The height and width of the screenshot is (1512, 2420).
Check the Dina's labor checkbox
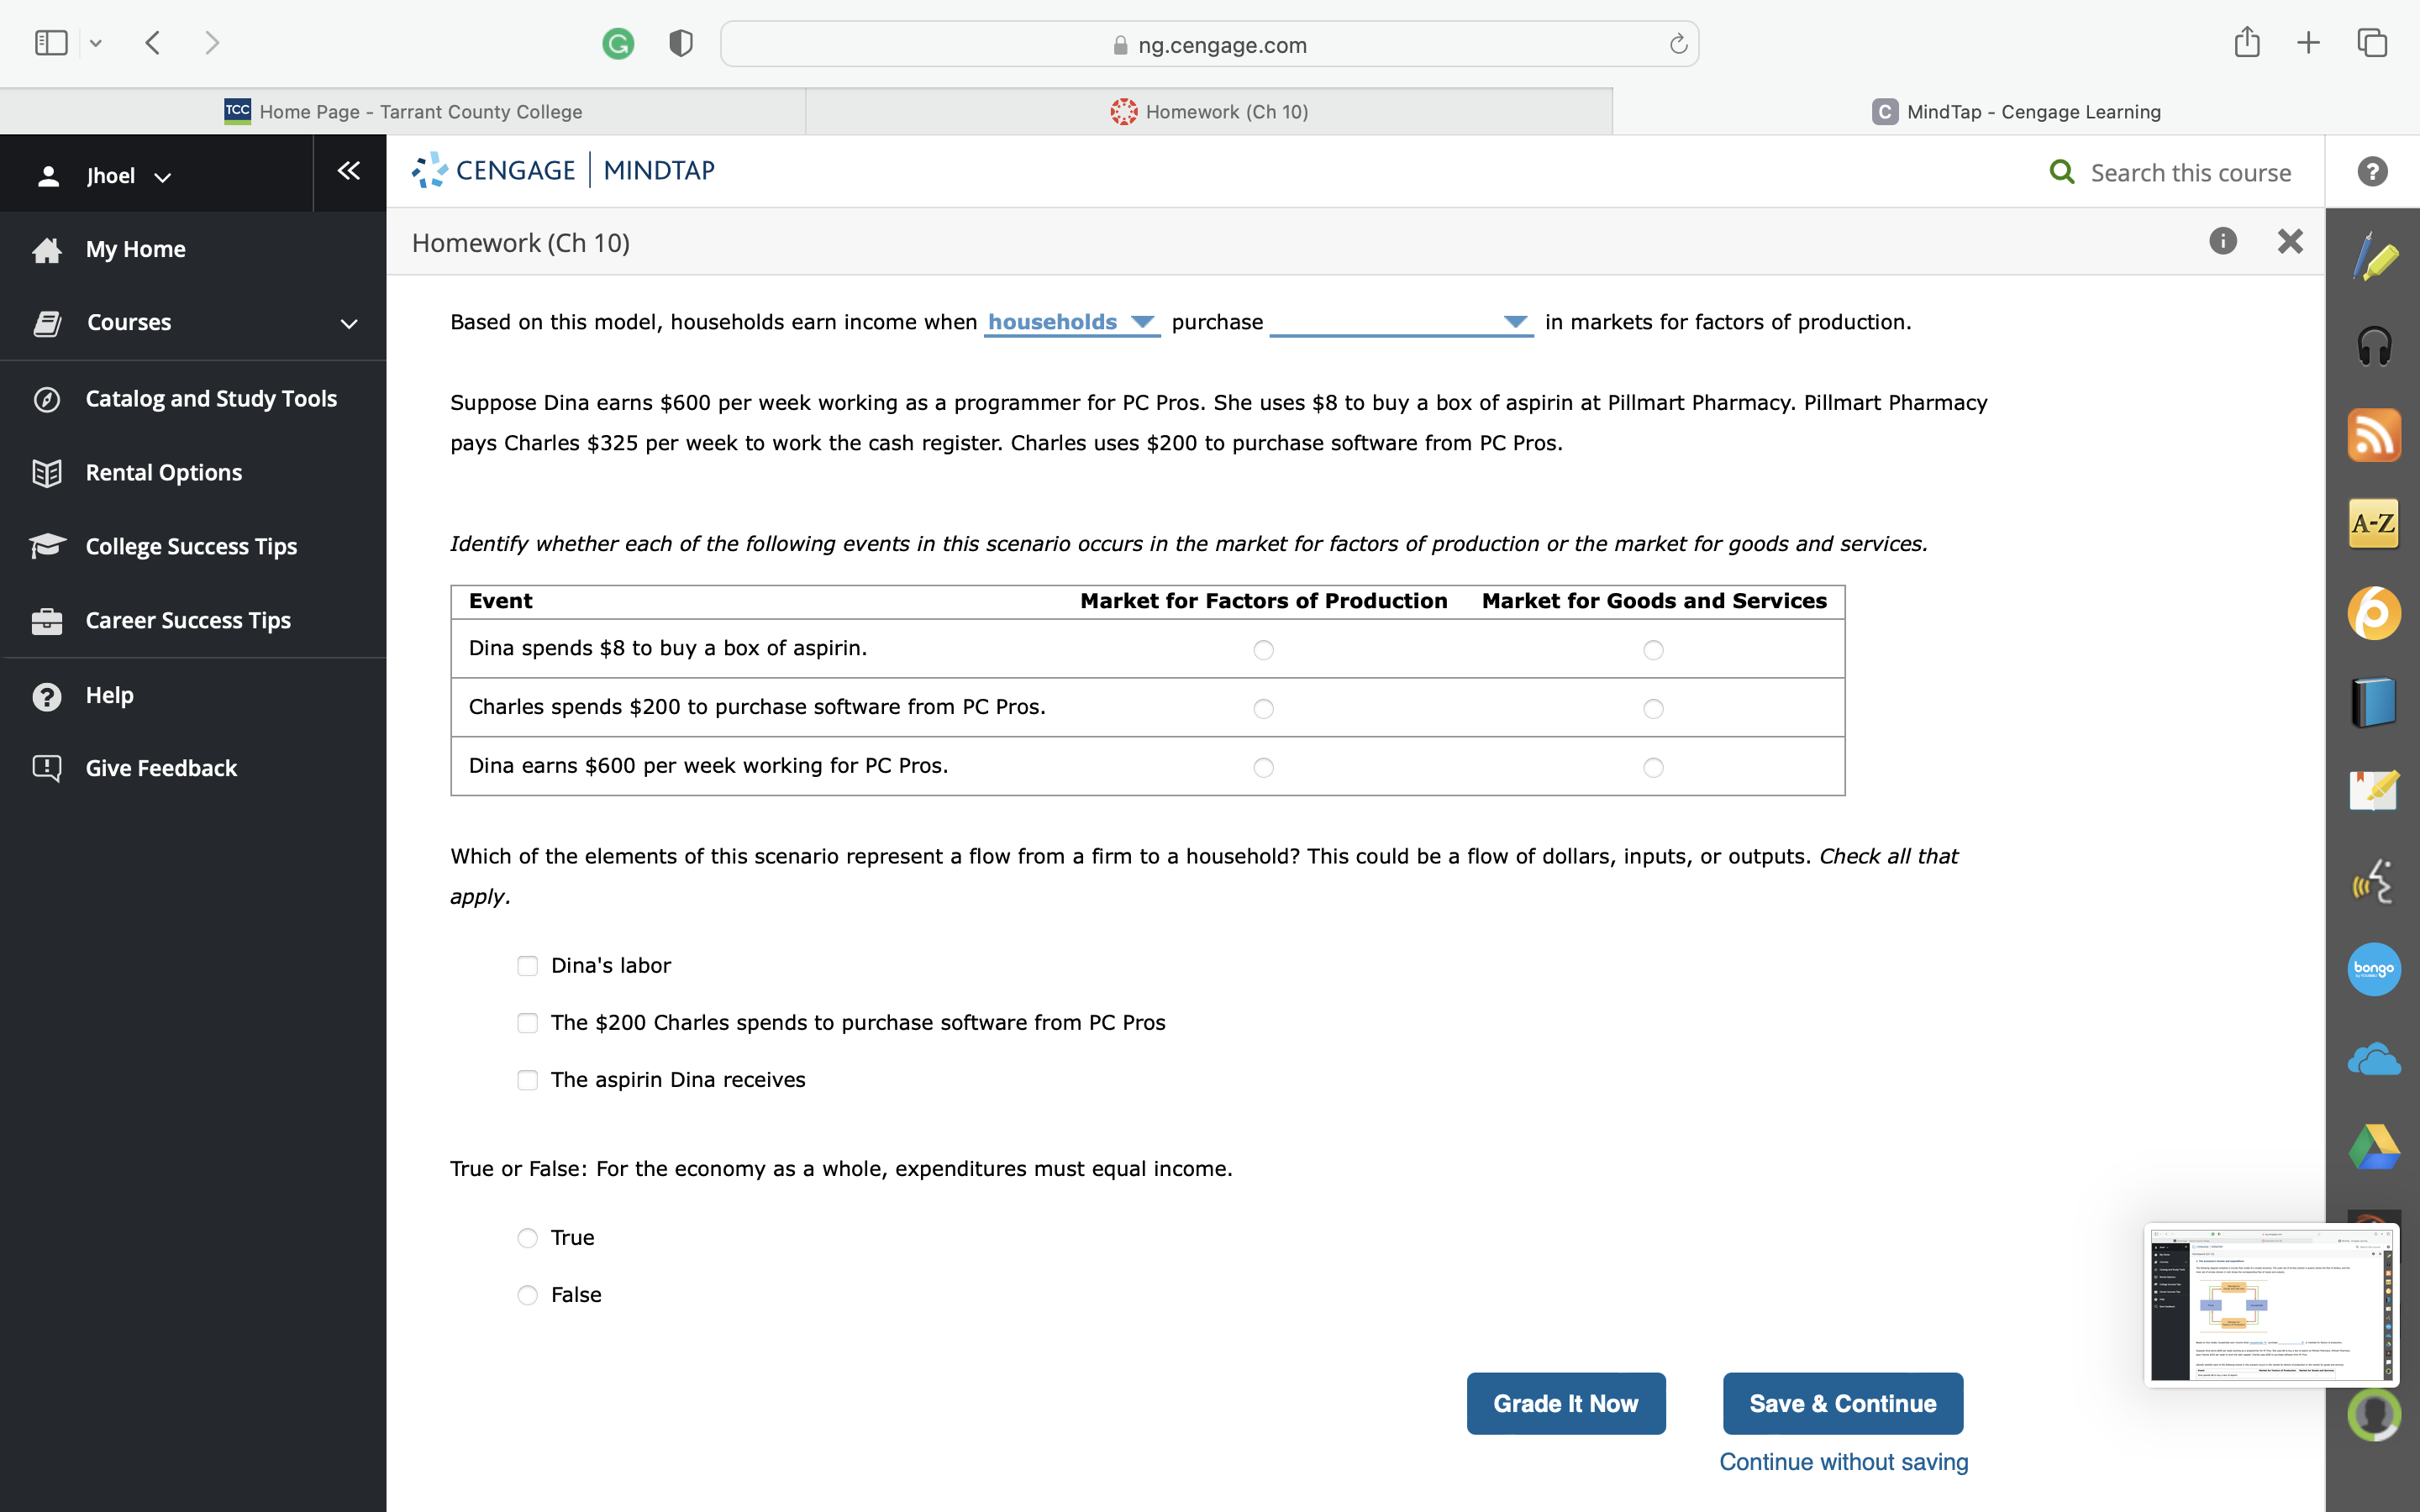[x=528, y=965]
